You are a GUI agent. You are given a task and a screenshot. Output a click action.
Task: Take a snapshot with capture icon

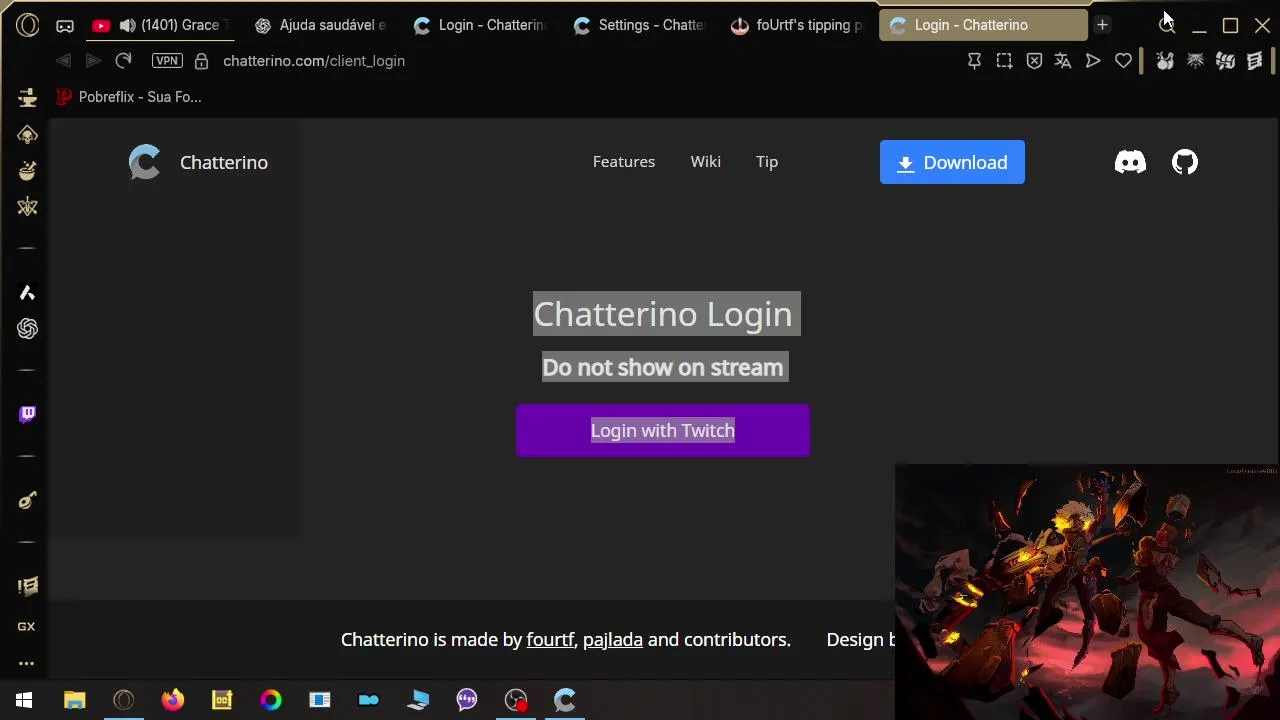tap(1004, 61)
